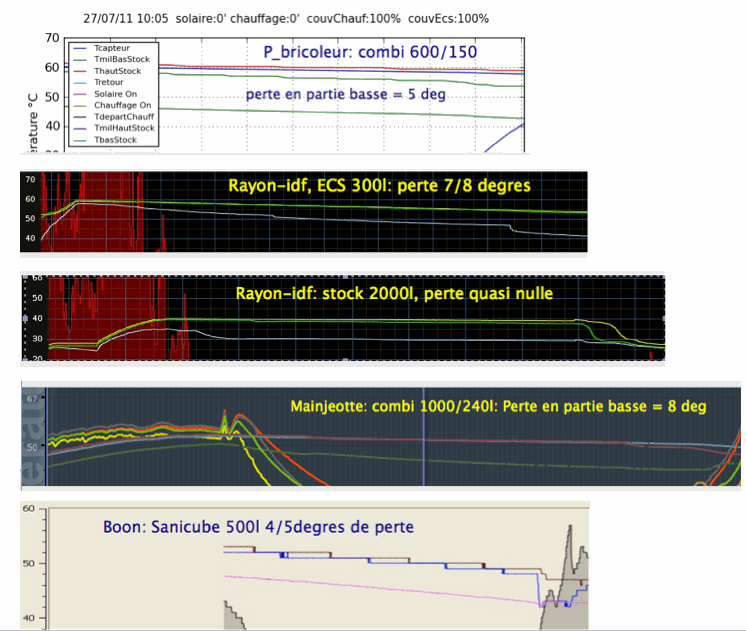Click the Rayon-idf stock 2000l chart title
This screenshot has height=631, width=746.
[x=393, y=294]
